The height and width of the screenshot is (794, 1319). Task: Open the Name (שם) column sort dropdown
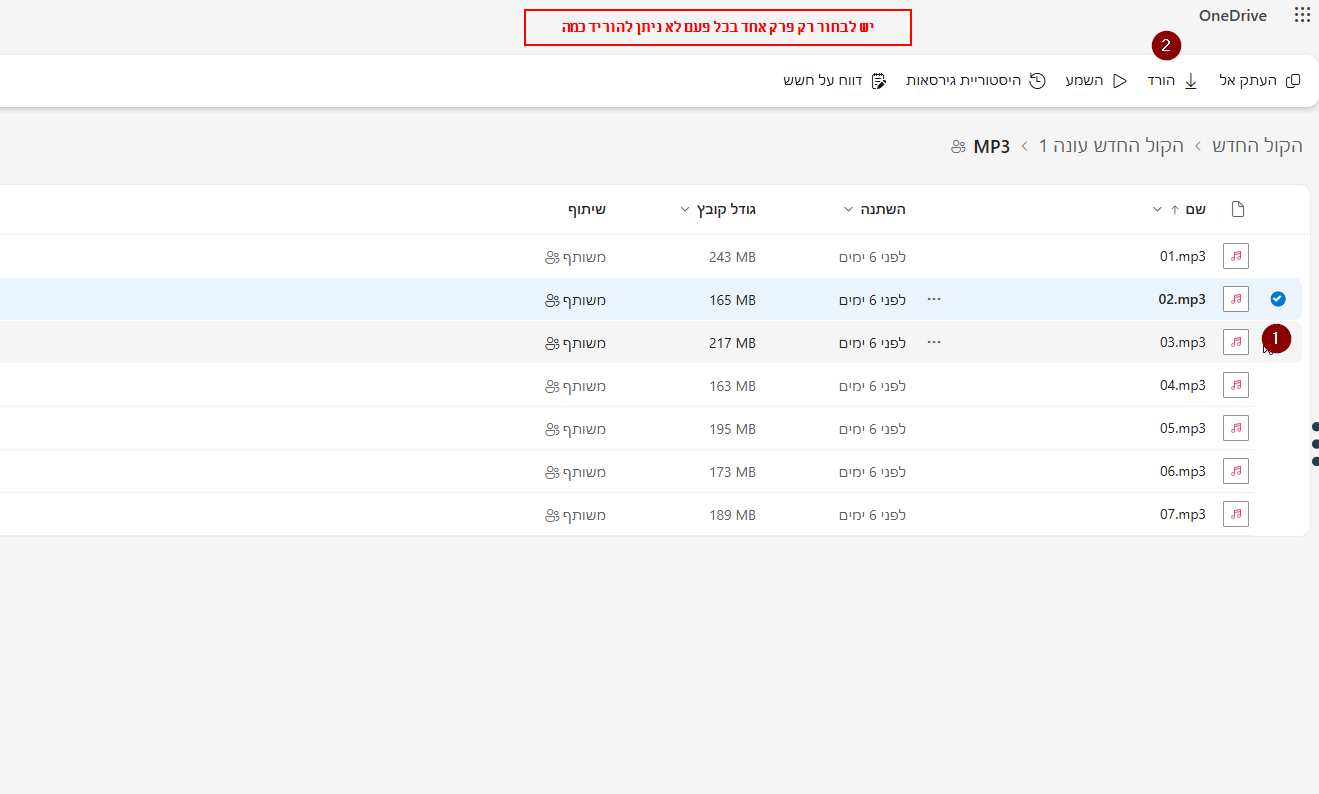1157,210
